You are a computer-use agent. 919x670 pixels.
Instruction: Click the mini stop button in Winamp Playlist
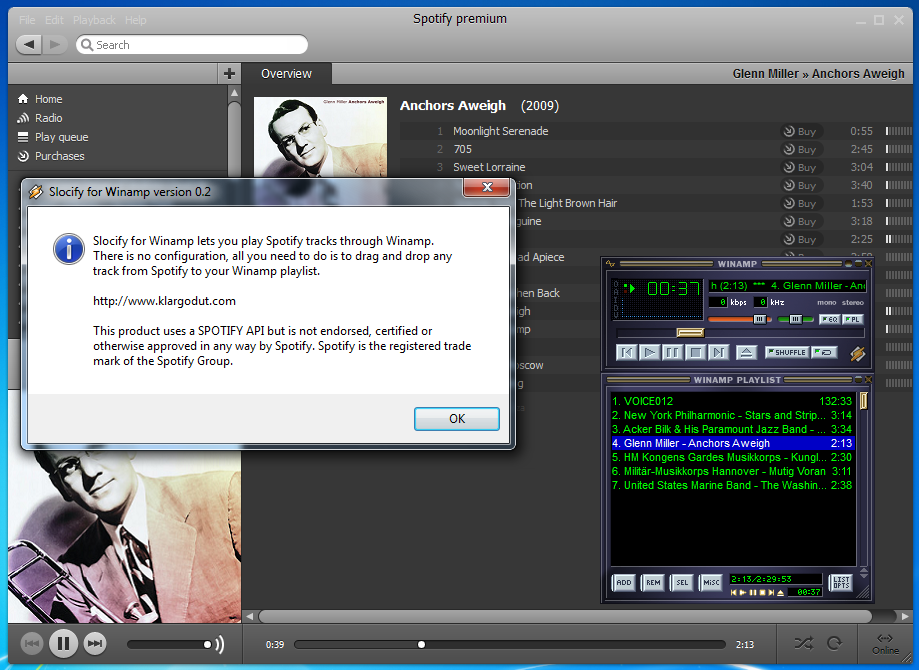[x=762, y=593]
